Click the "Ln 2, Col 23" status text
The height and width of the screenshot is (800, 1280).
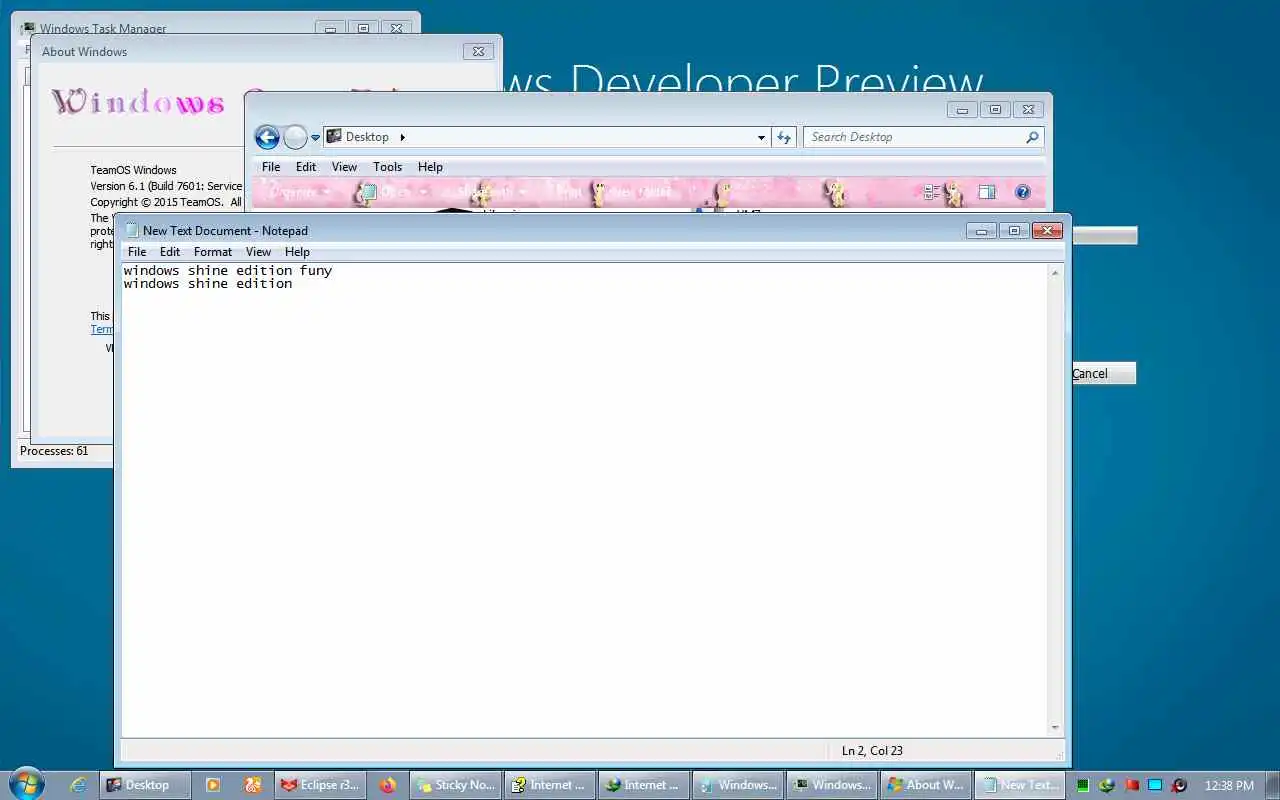(872, 751)
